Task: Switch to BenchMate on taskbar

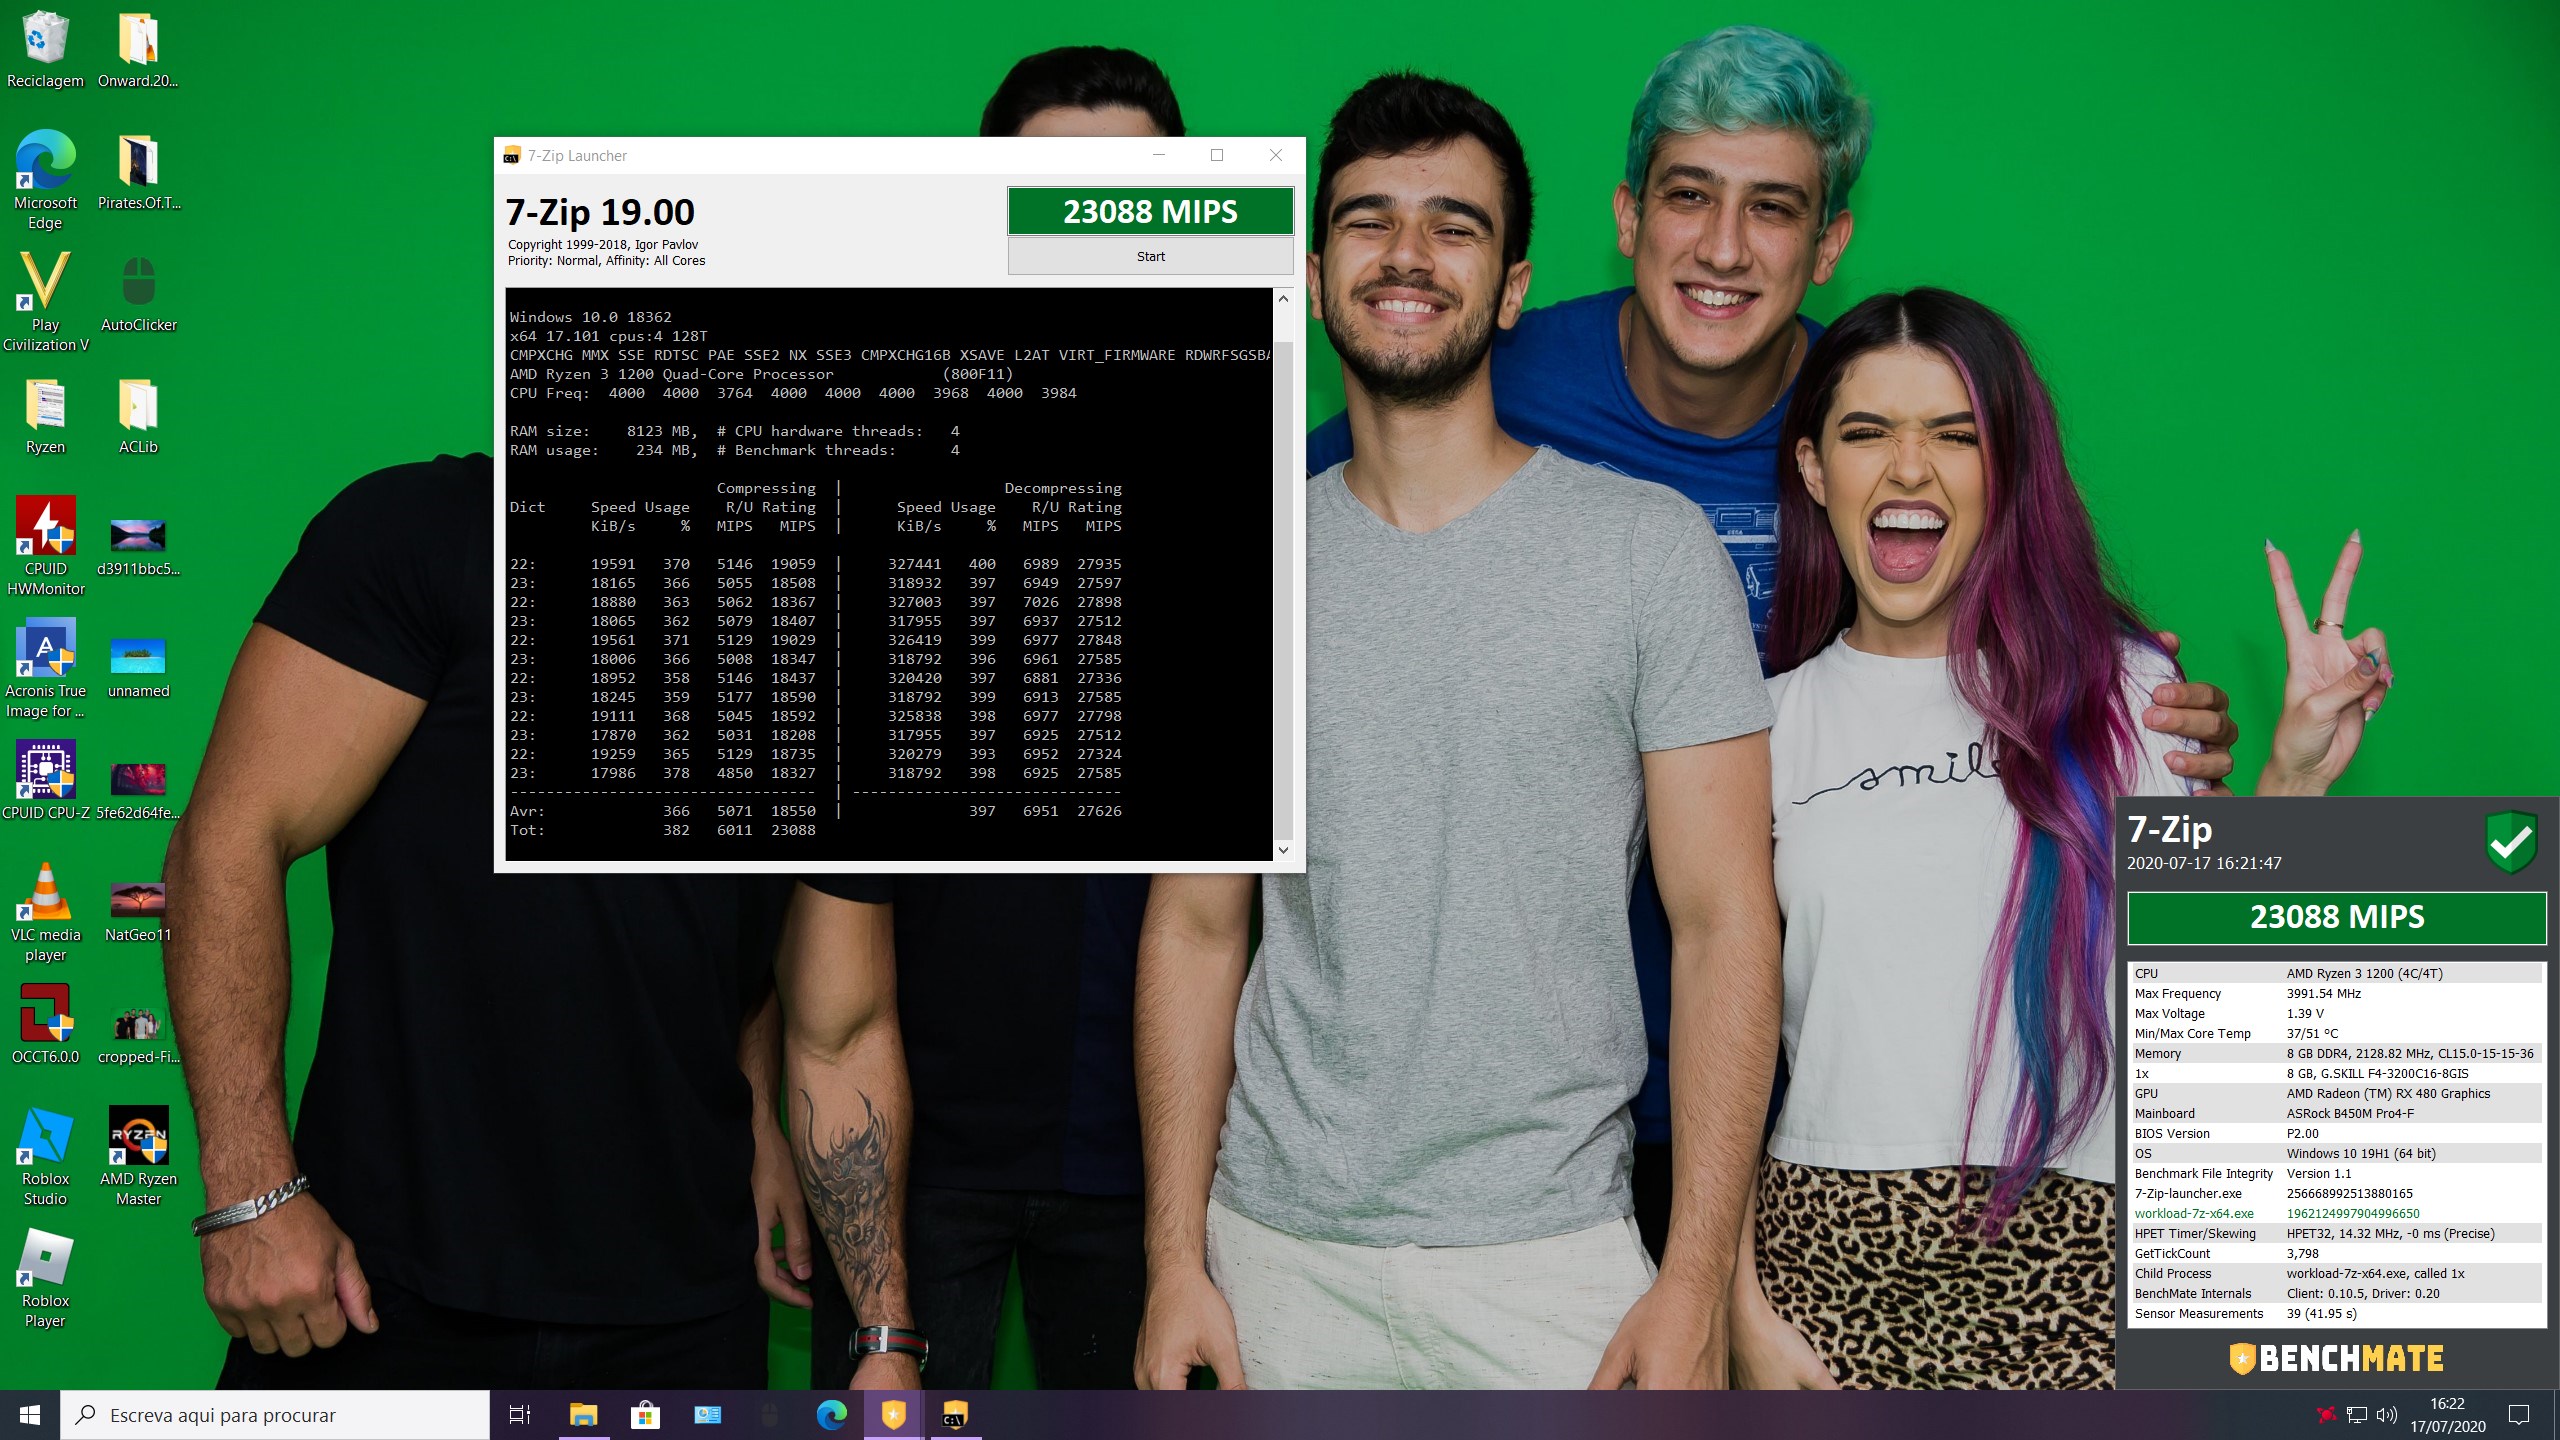Action: point(893,1415)
